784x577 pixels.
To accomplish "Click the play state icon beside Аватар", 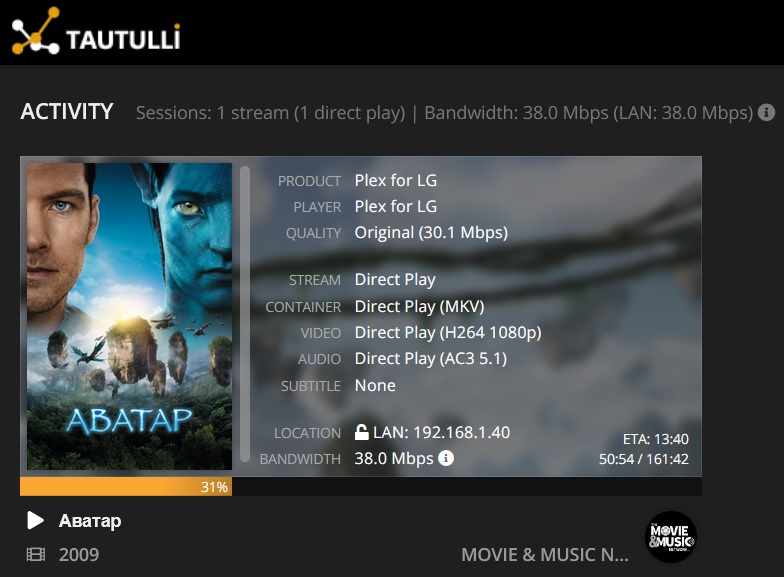I will click(x=35, y=520).
